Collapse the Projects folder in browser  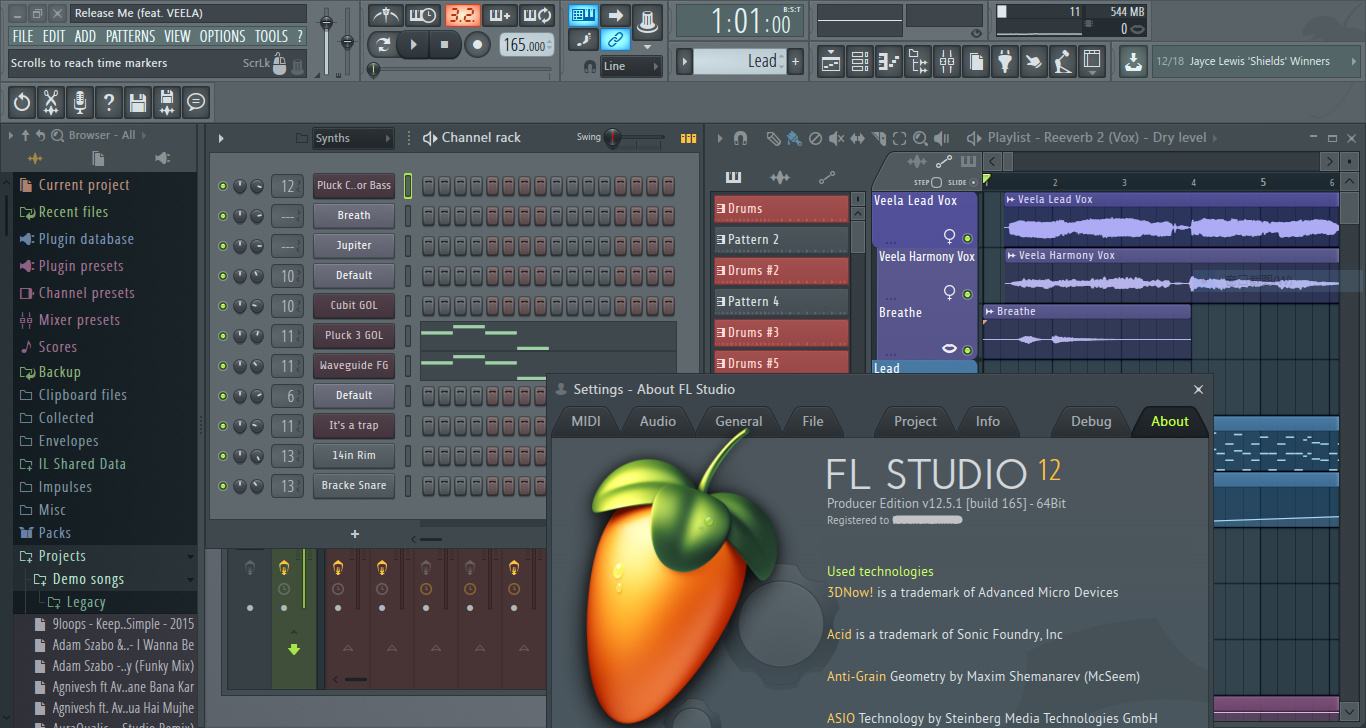pos(62,556)
